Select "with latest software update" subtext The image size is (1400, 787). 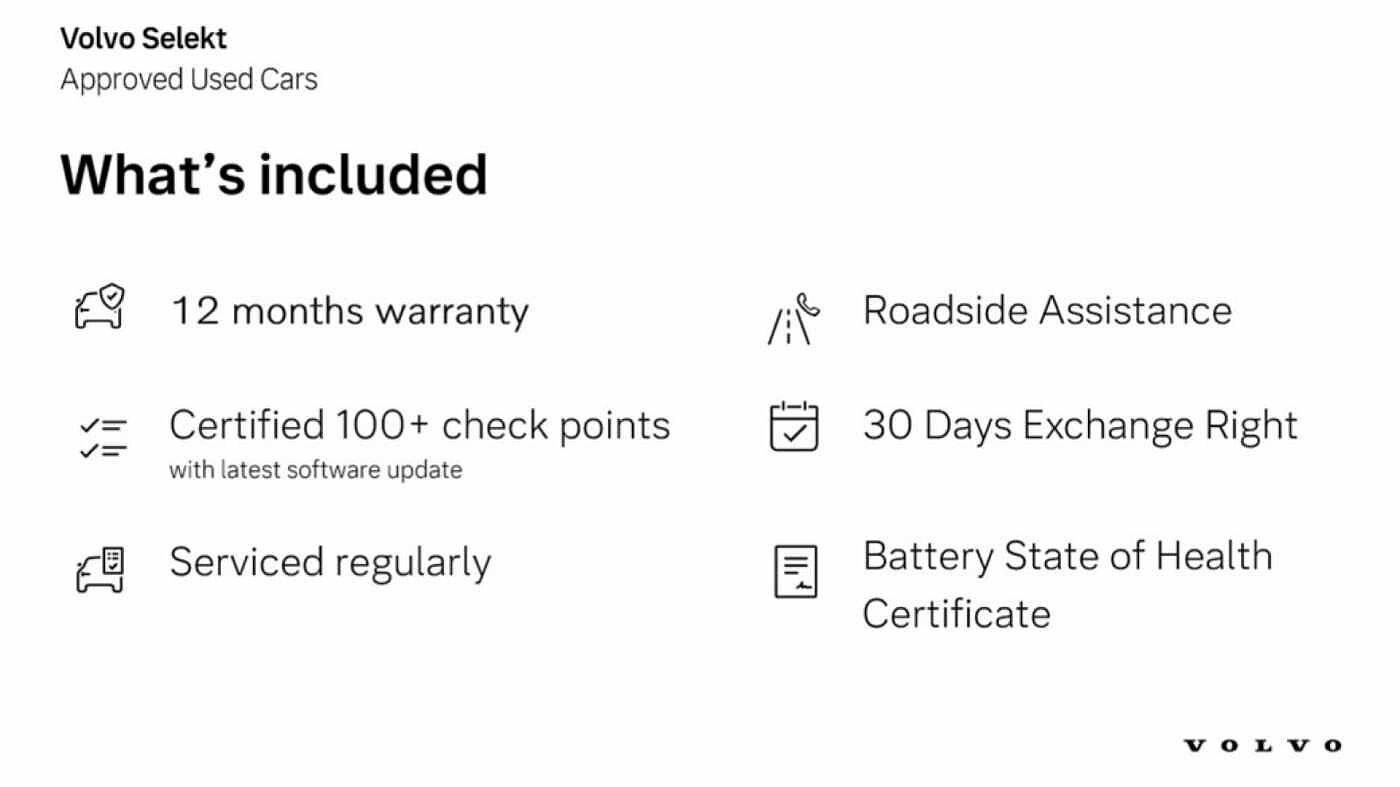(315, 470)
